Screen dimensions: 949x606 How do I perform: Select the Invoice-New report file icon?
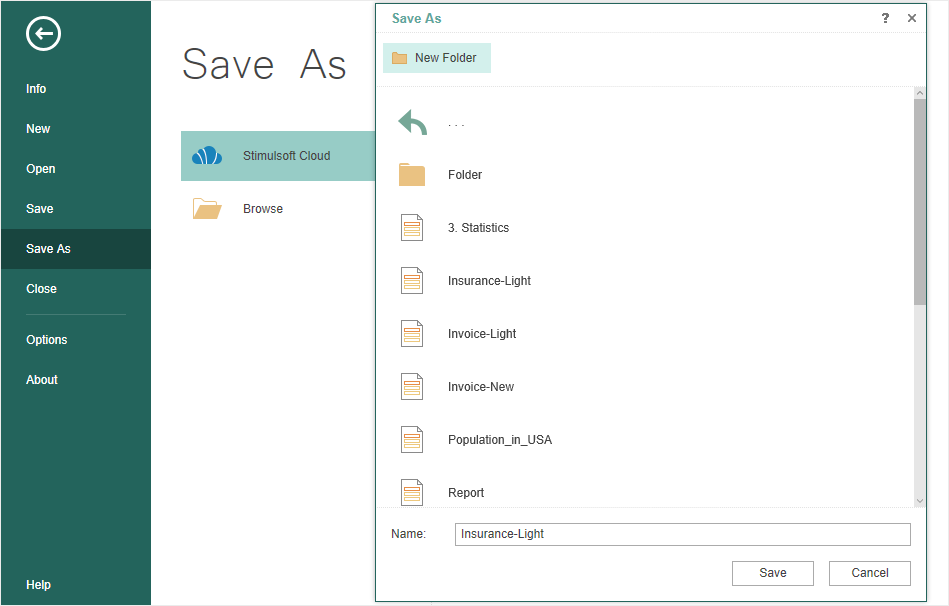[x=412, y=387]
